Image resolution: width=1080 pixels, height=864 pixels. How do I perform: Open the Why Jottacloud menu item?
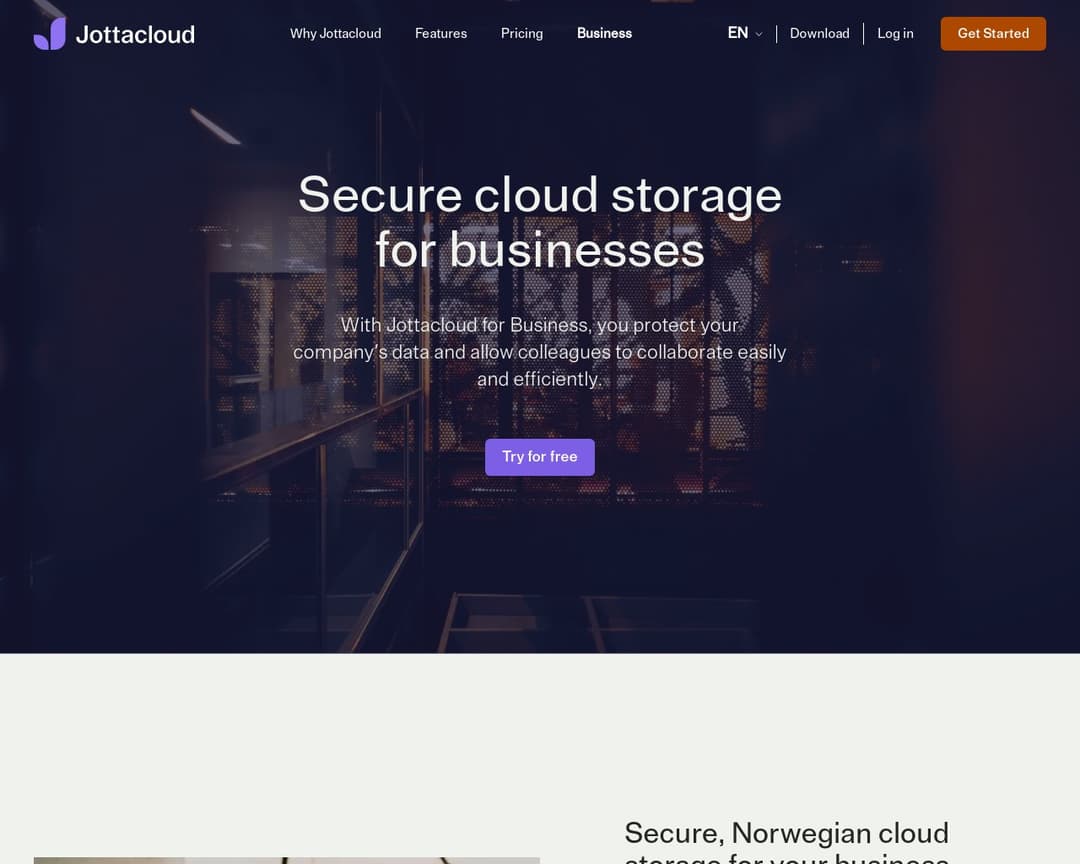pos(335,33)
